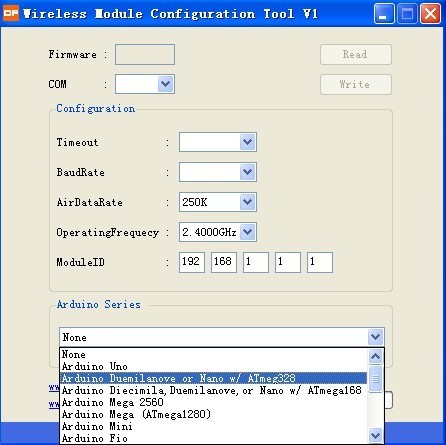Click the Firmware text field
This screenshot has height=445, width=446.
tap(145, 54)
